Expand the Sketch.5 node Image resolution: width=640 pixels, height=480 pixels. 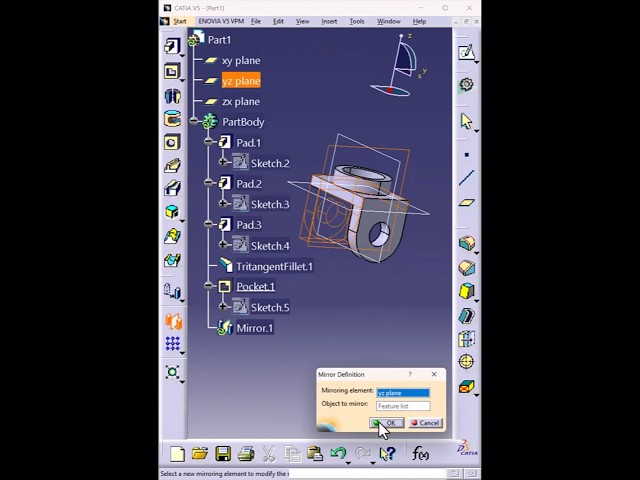coord(223,306)
